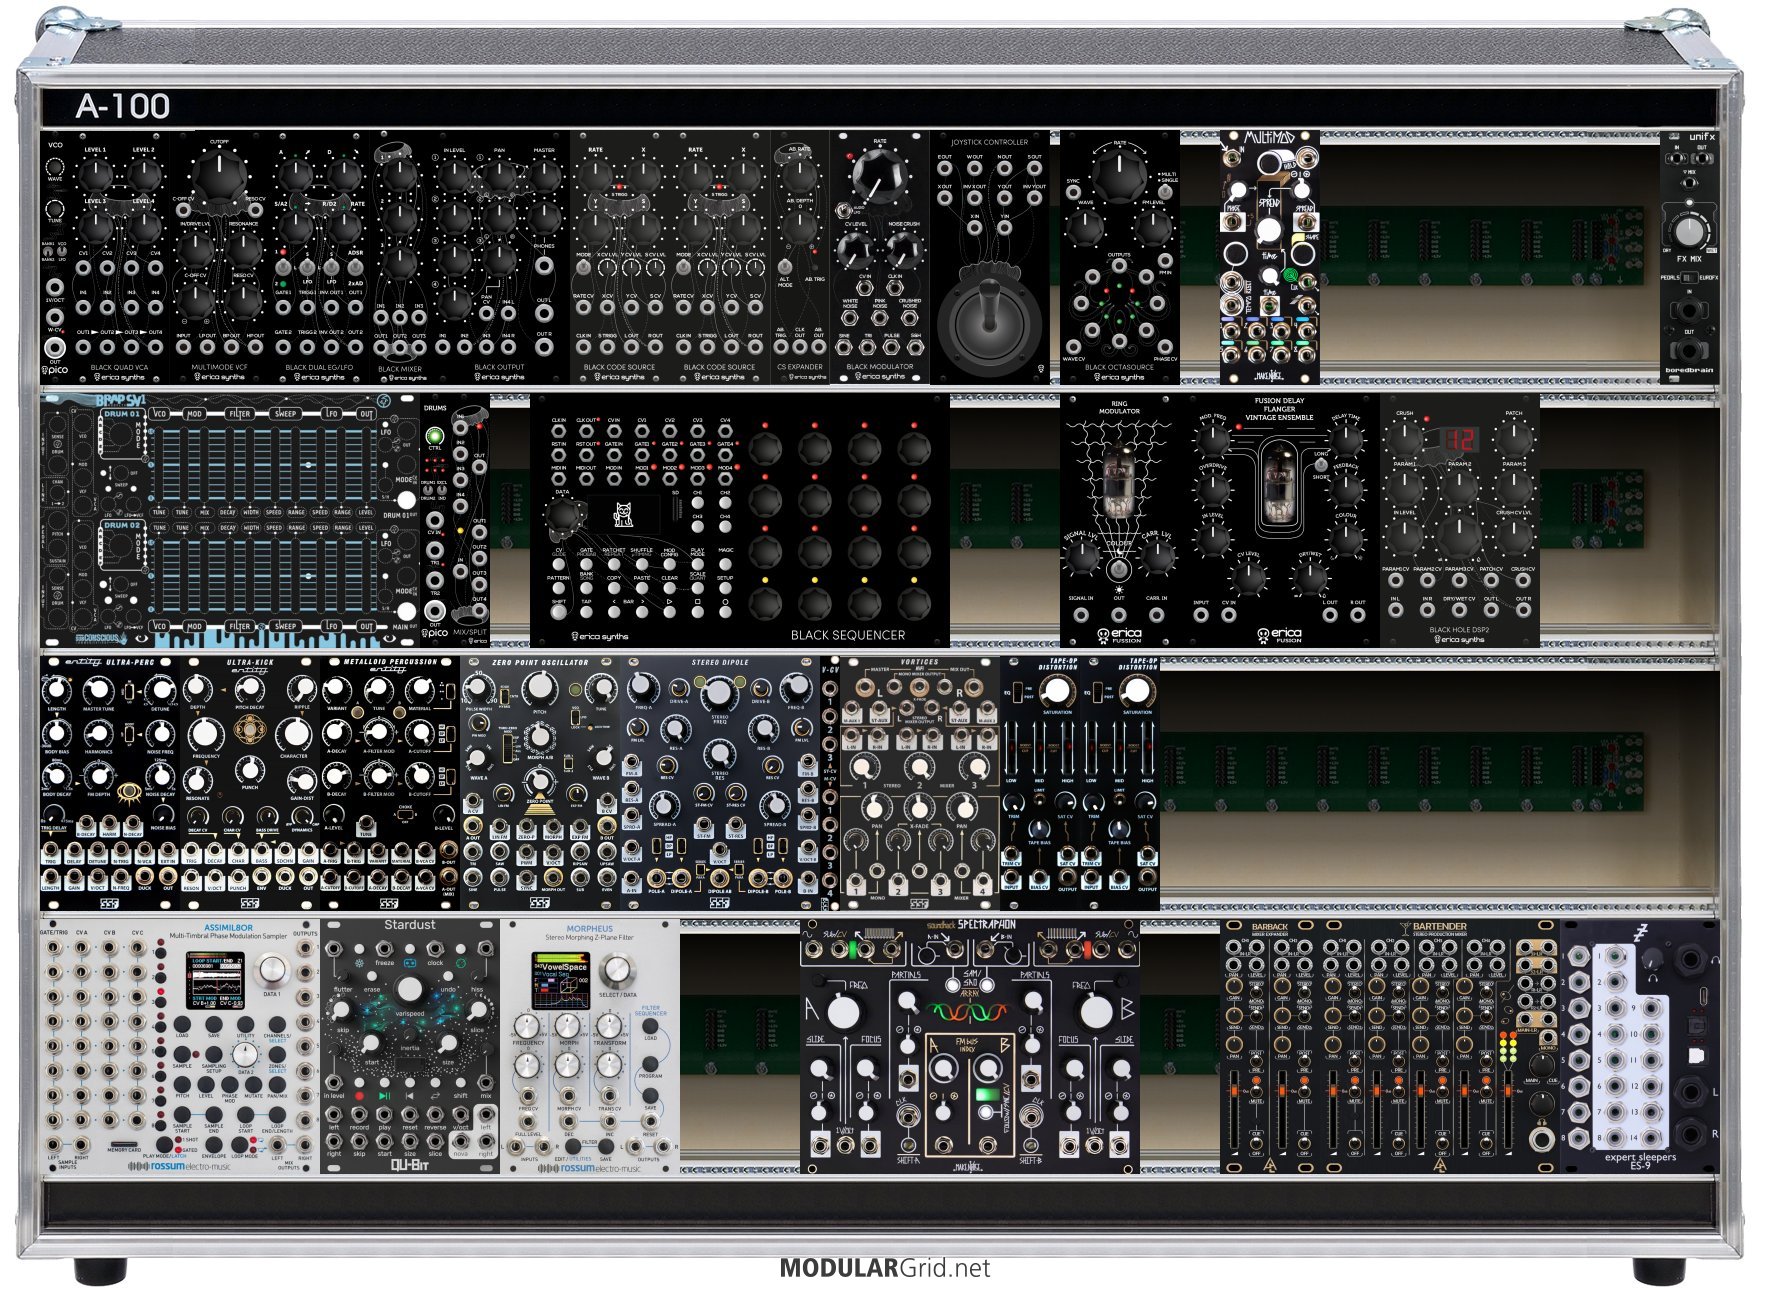
Task: Click the red record button on Stardust
Action: pyautogui.click(x=360, y=1096)
